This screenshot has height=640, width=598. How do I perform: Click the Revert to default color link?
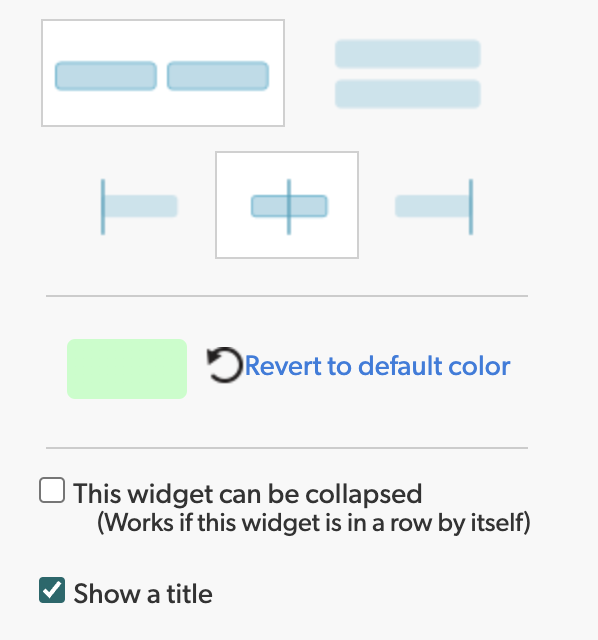(377, 366)
